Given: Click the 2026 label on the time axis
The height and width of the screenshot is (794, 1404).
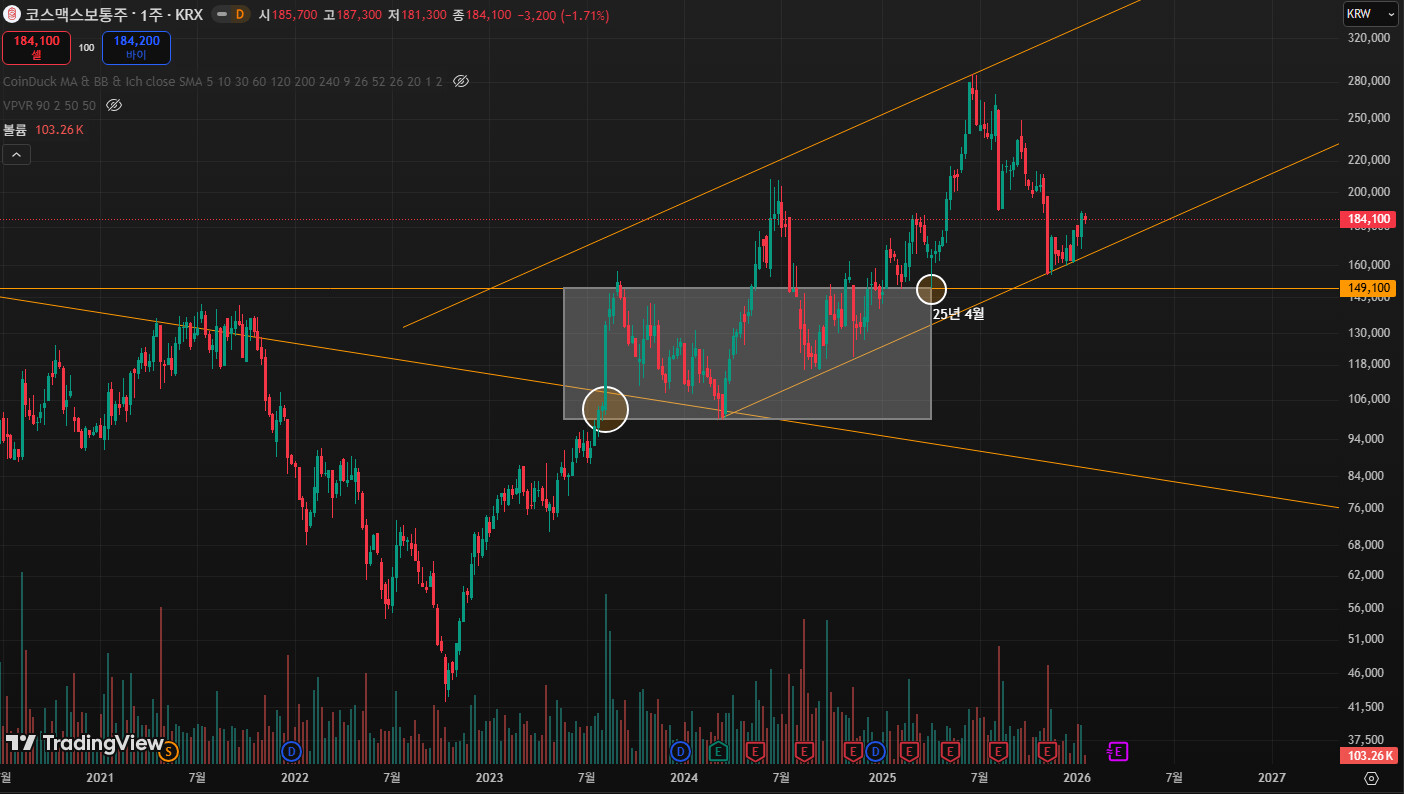Looking at the screenshot, I should (1077, 777).
